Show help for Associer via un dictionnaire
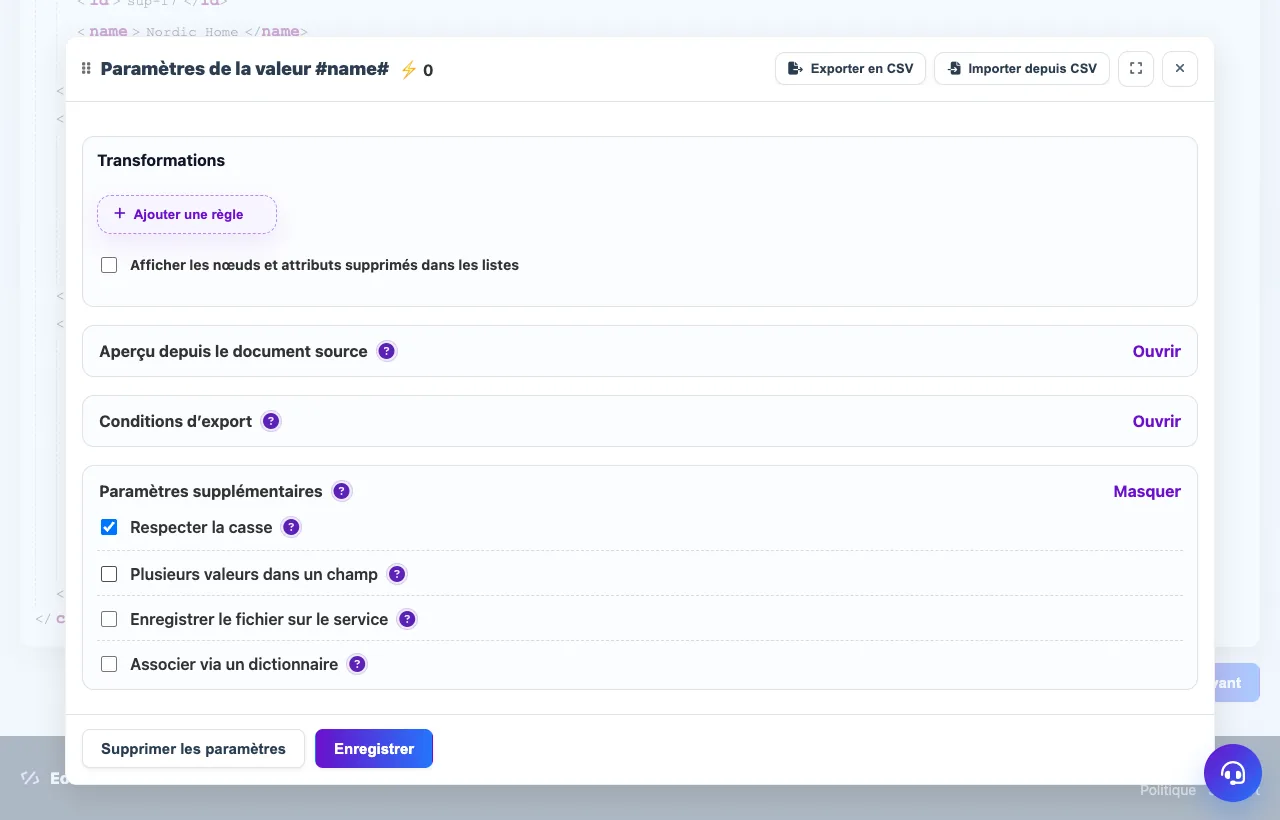This screenshot has height=820, width=1280. click(x=357, y=664)
